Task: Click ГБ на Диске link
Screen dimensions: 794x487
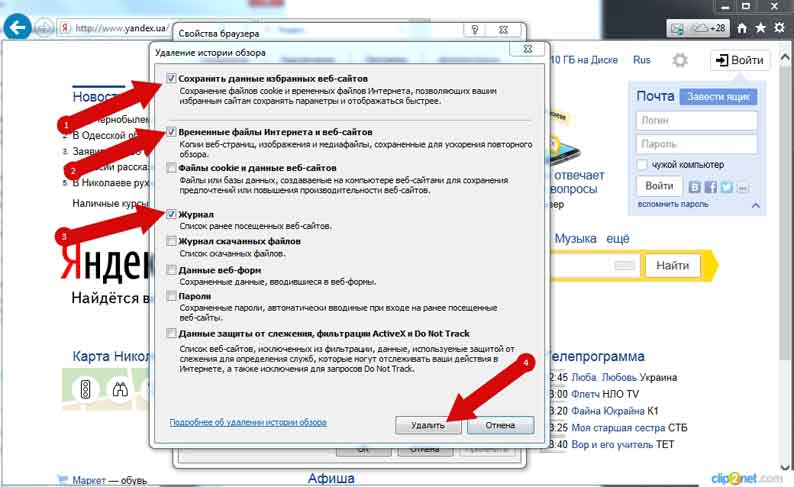Action: point(584,60)
